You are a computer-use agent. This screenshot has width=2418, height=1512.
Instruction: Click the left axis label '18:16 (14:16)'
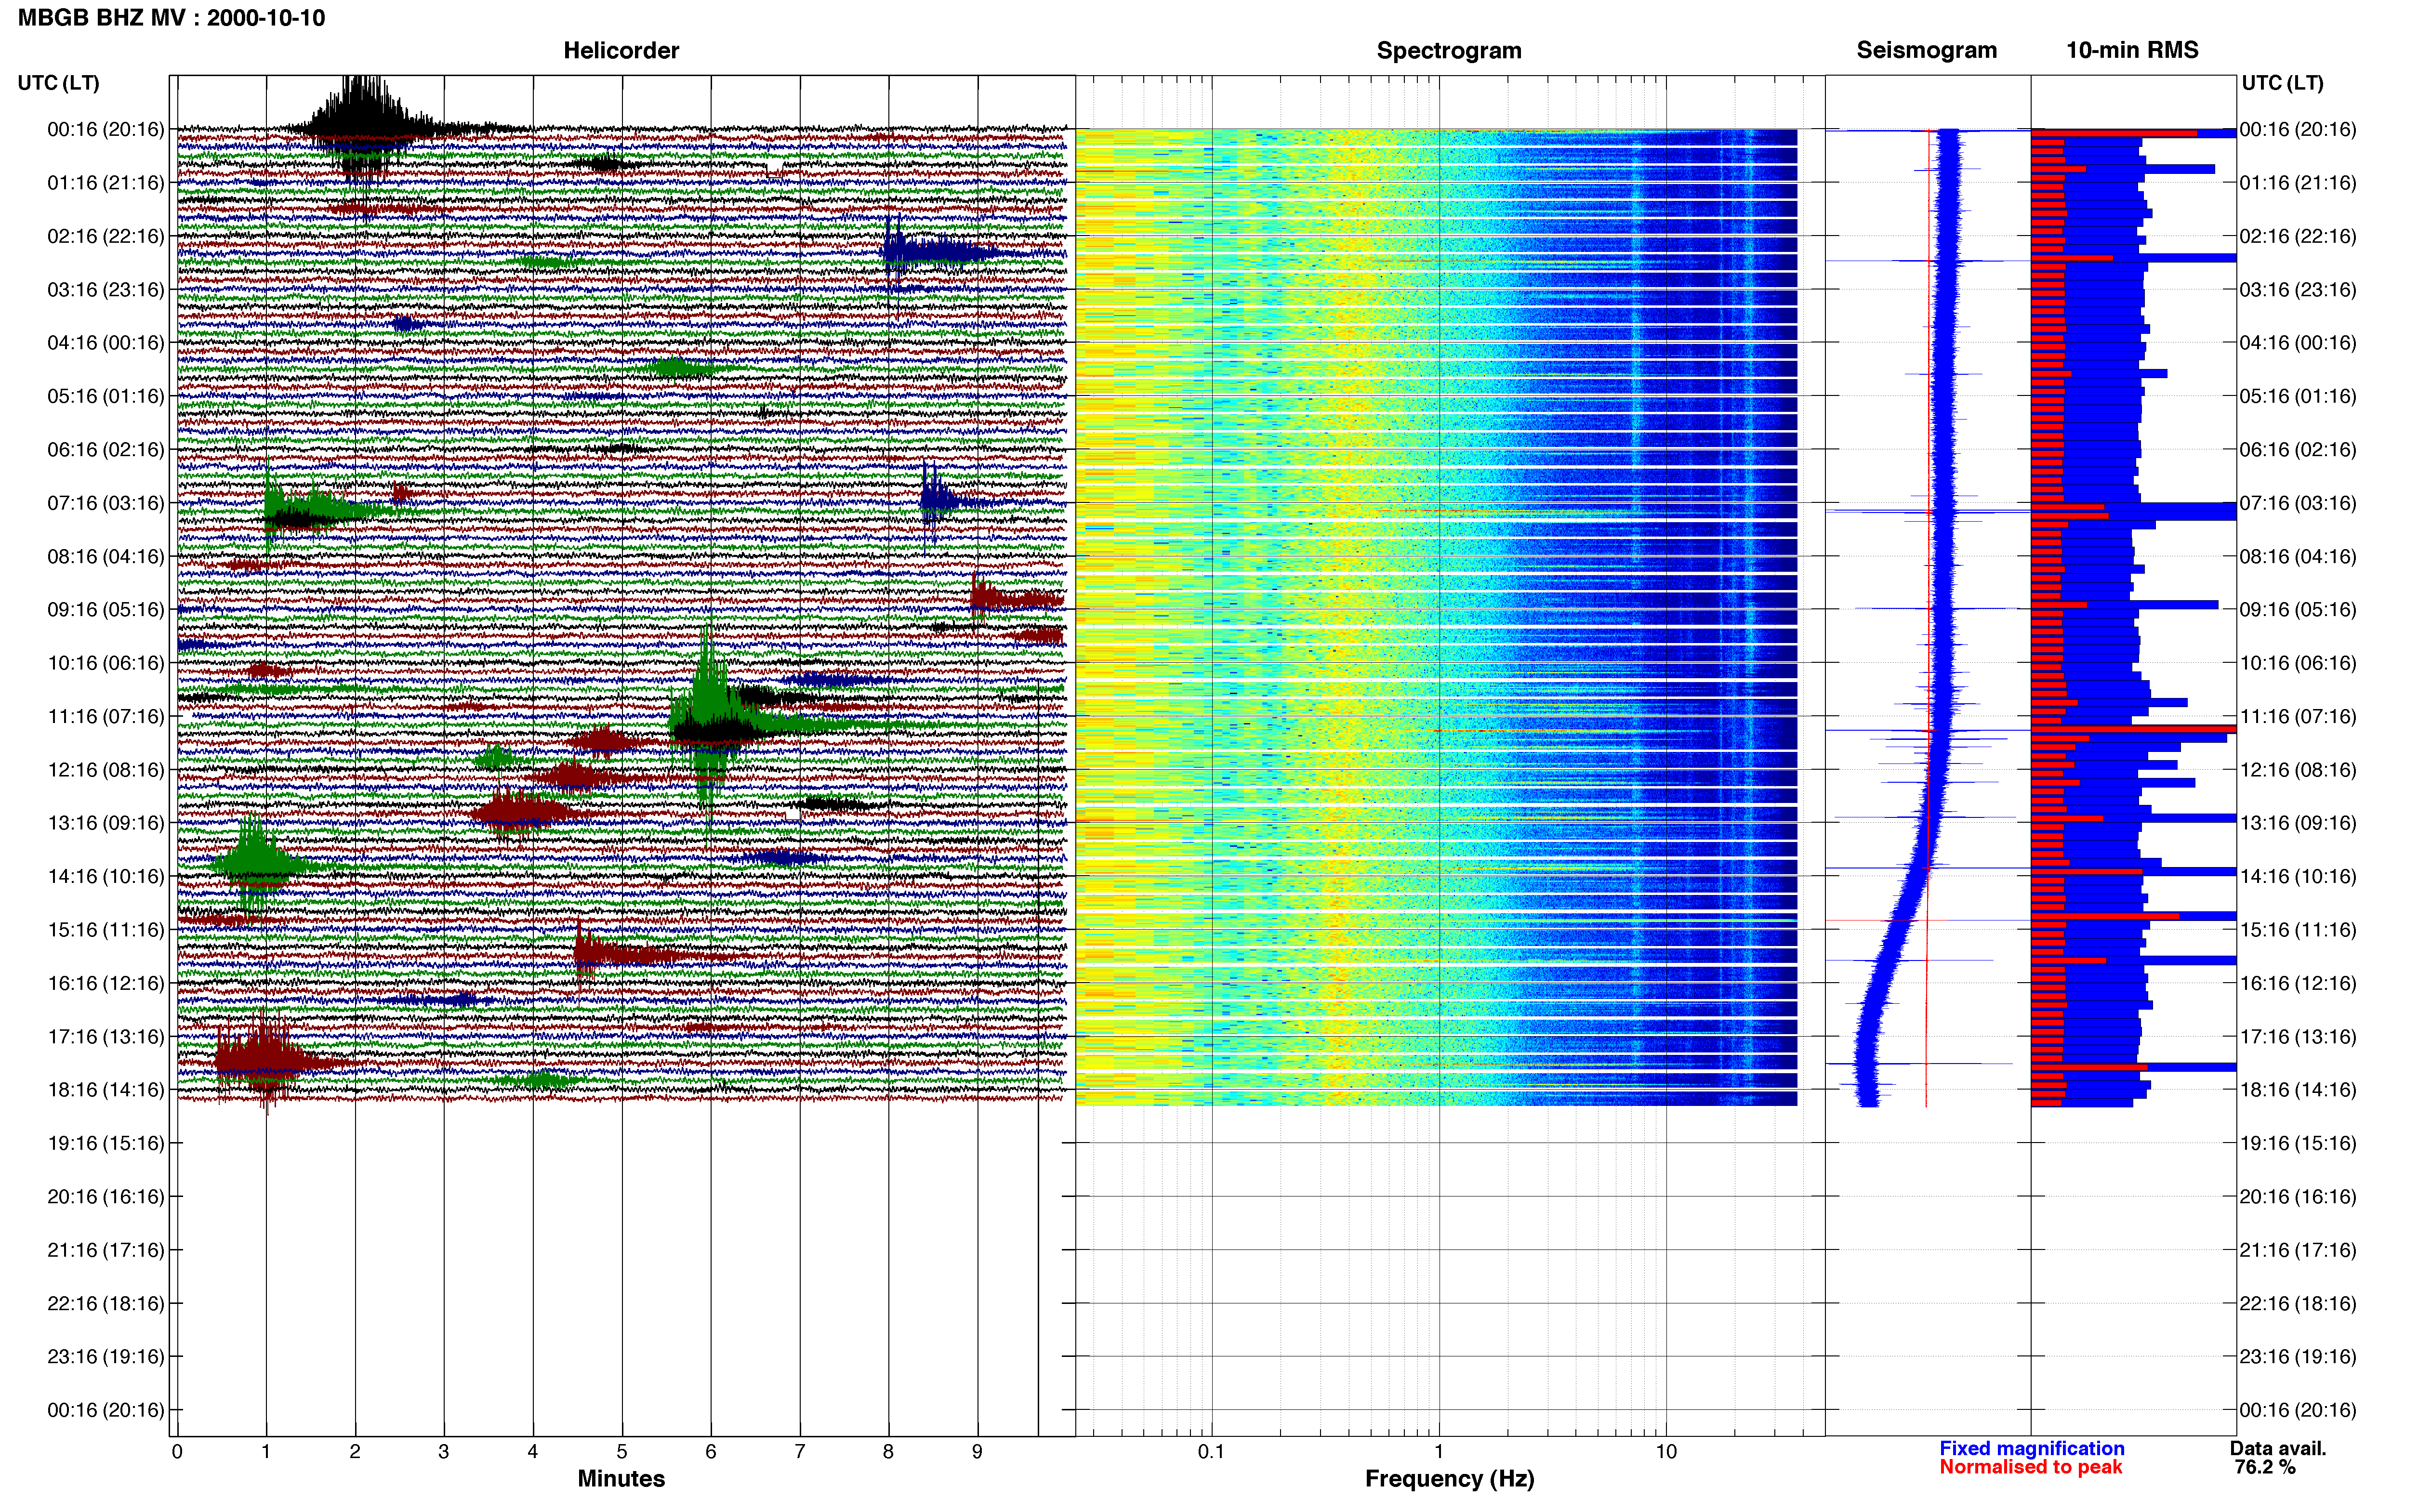point(105,1090)
